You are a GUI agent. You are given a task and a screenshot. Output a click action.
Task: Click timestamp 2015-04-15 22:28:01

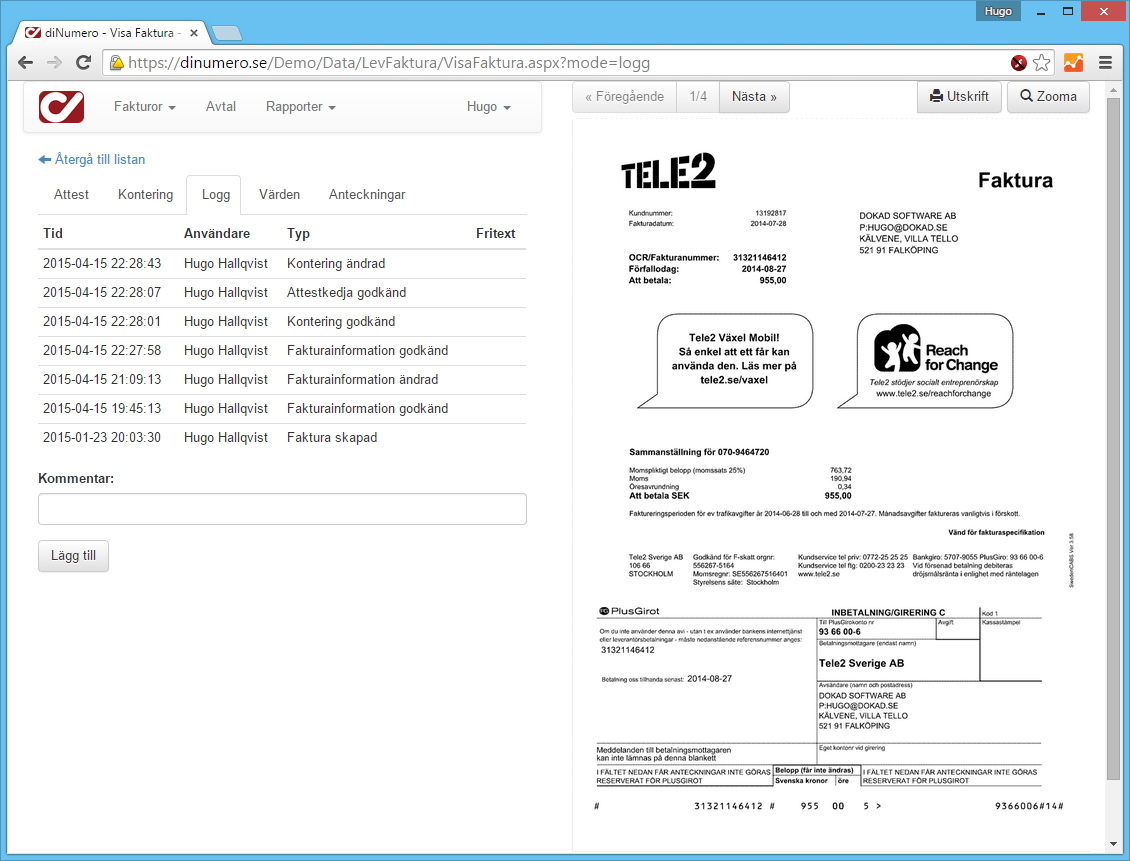(x=102, y=321)
